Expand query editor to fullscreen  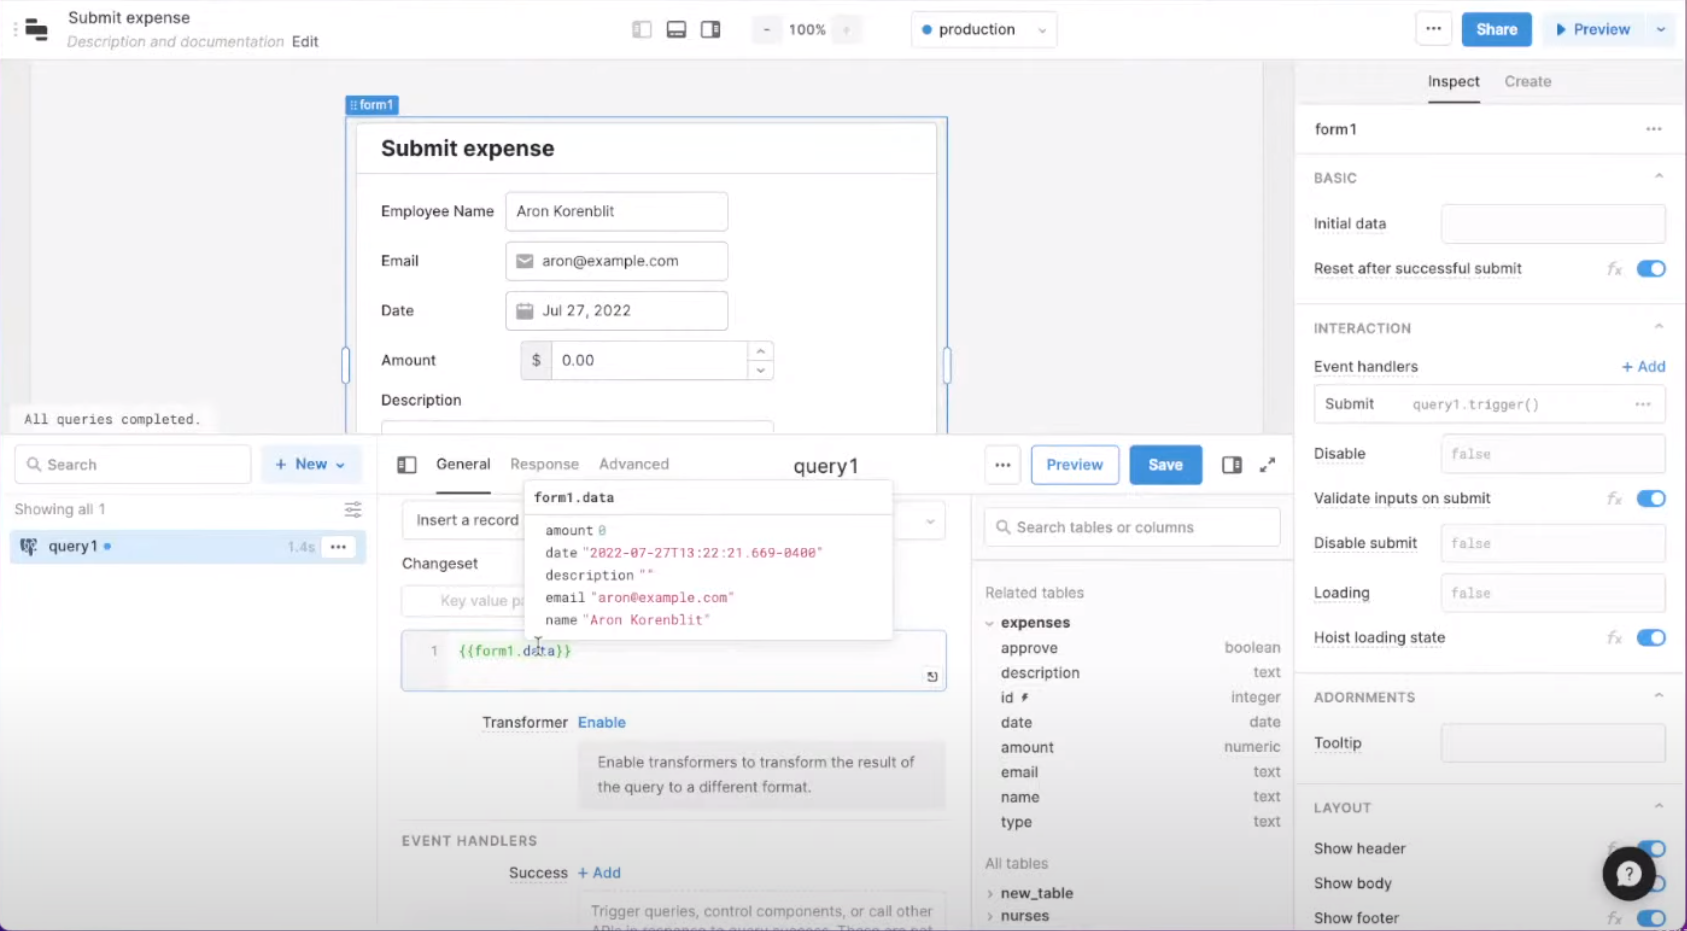click(x=1267, y=464)
